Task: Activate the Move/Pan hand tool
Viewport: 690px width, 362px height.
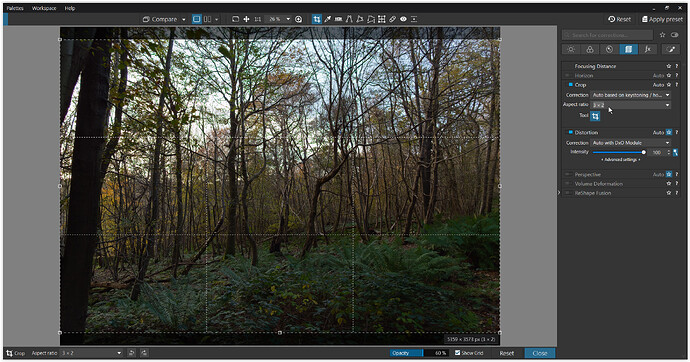Action: point(246,19)
